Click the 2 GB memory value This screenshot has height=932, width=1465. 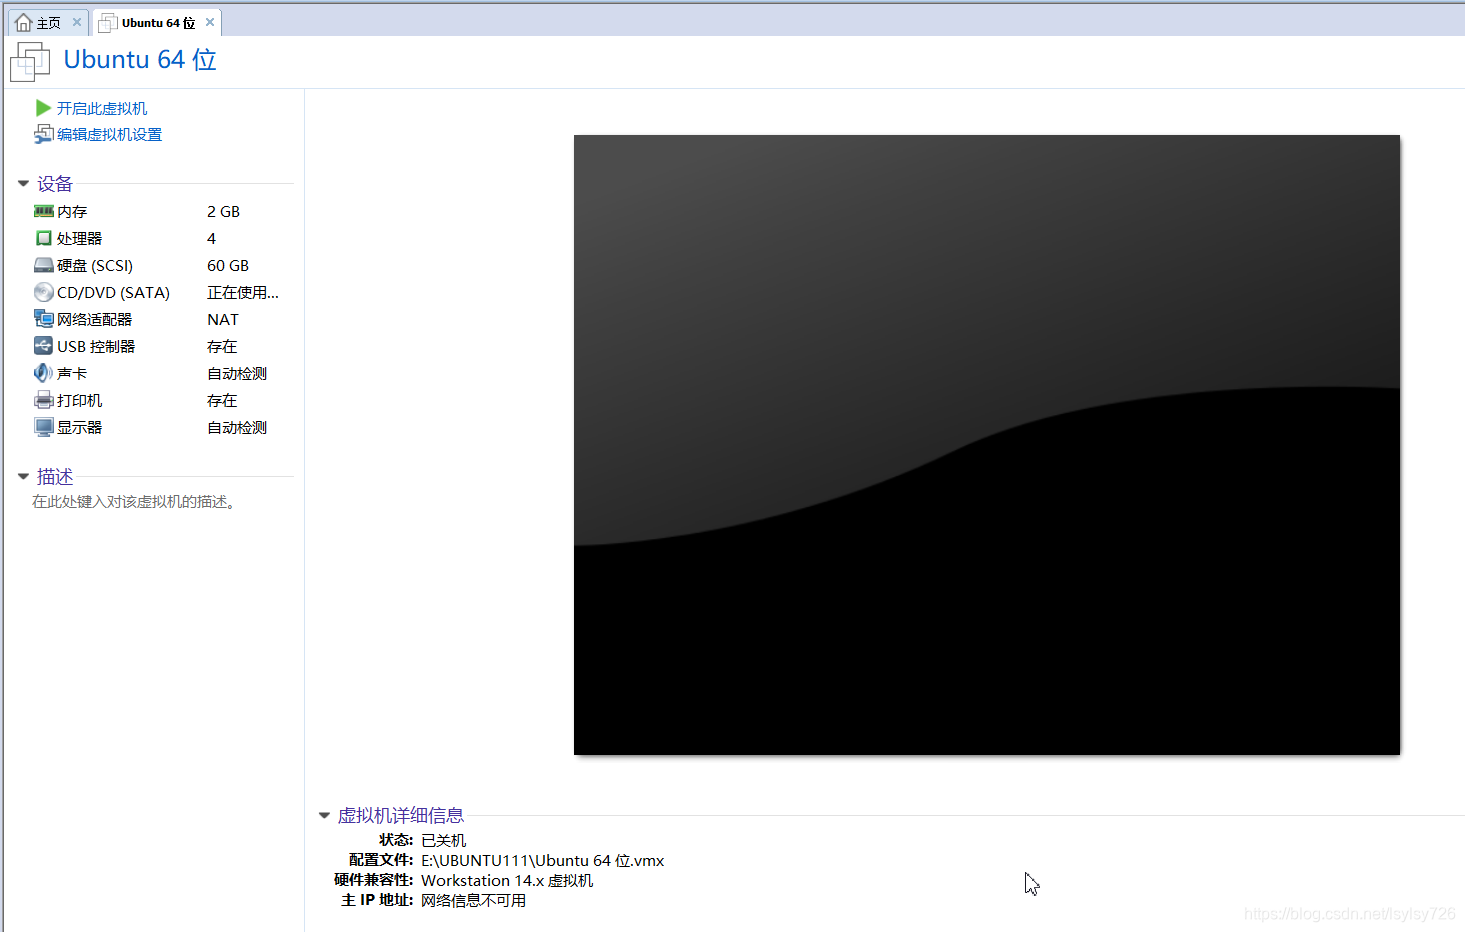[223, 211]
